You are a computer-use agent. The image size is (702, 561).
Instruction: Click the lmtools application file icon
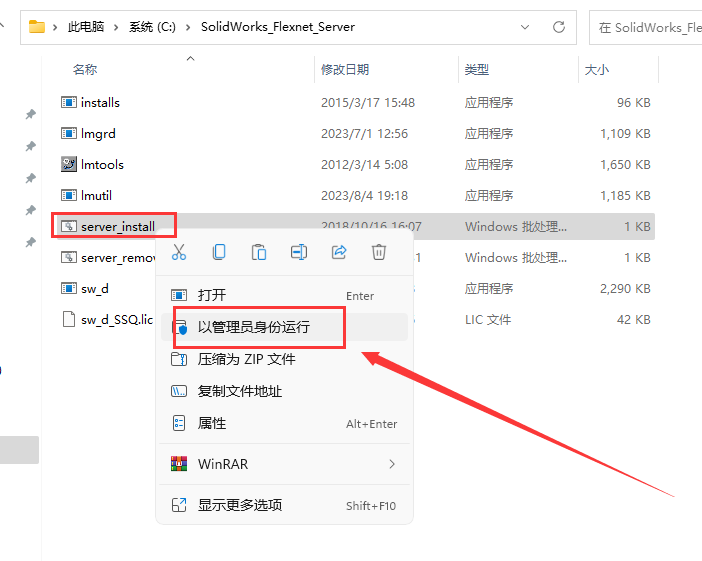69,165
